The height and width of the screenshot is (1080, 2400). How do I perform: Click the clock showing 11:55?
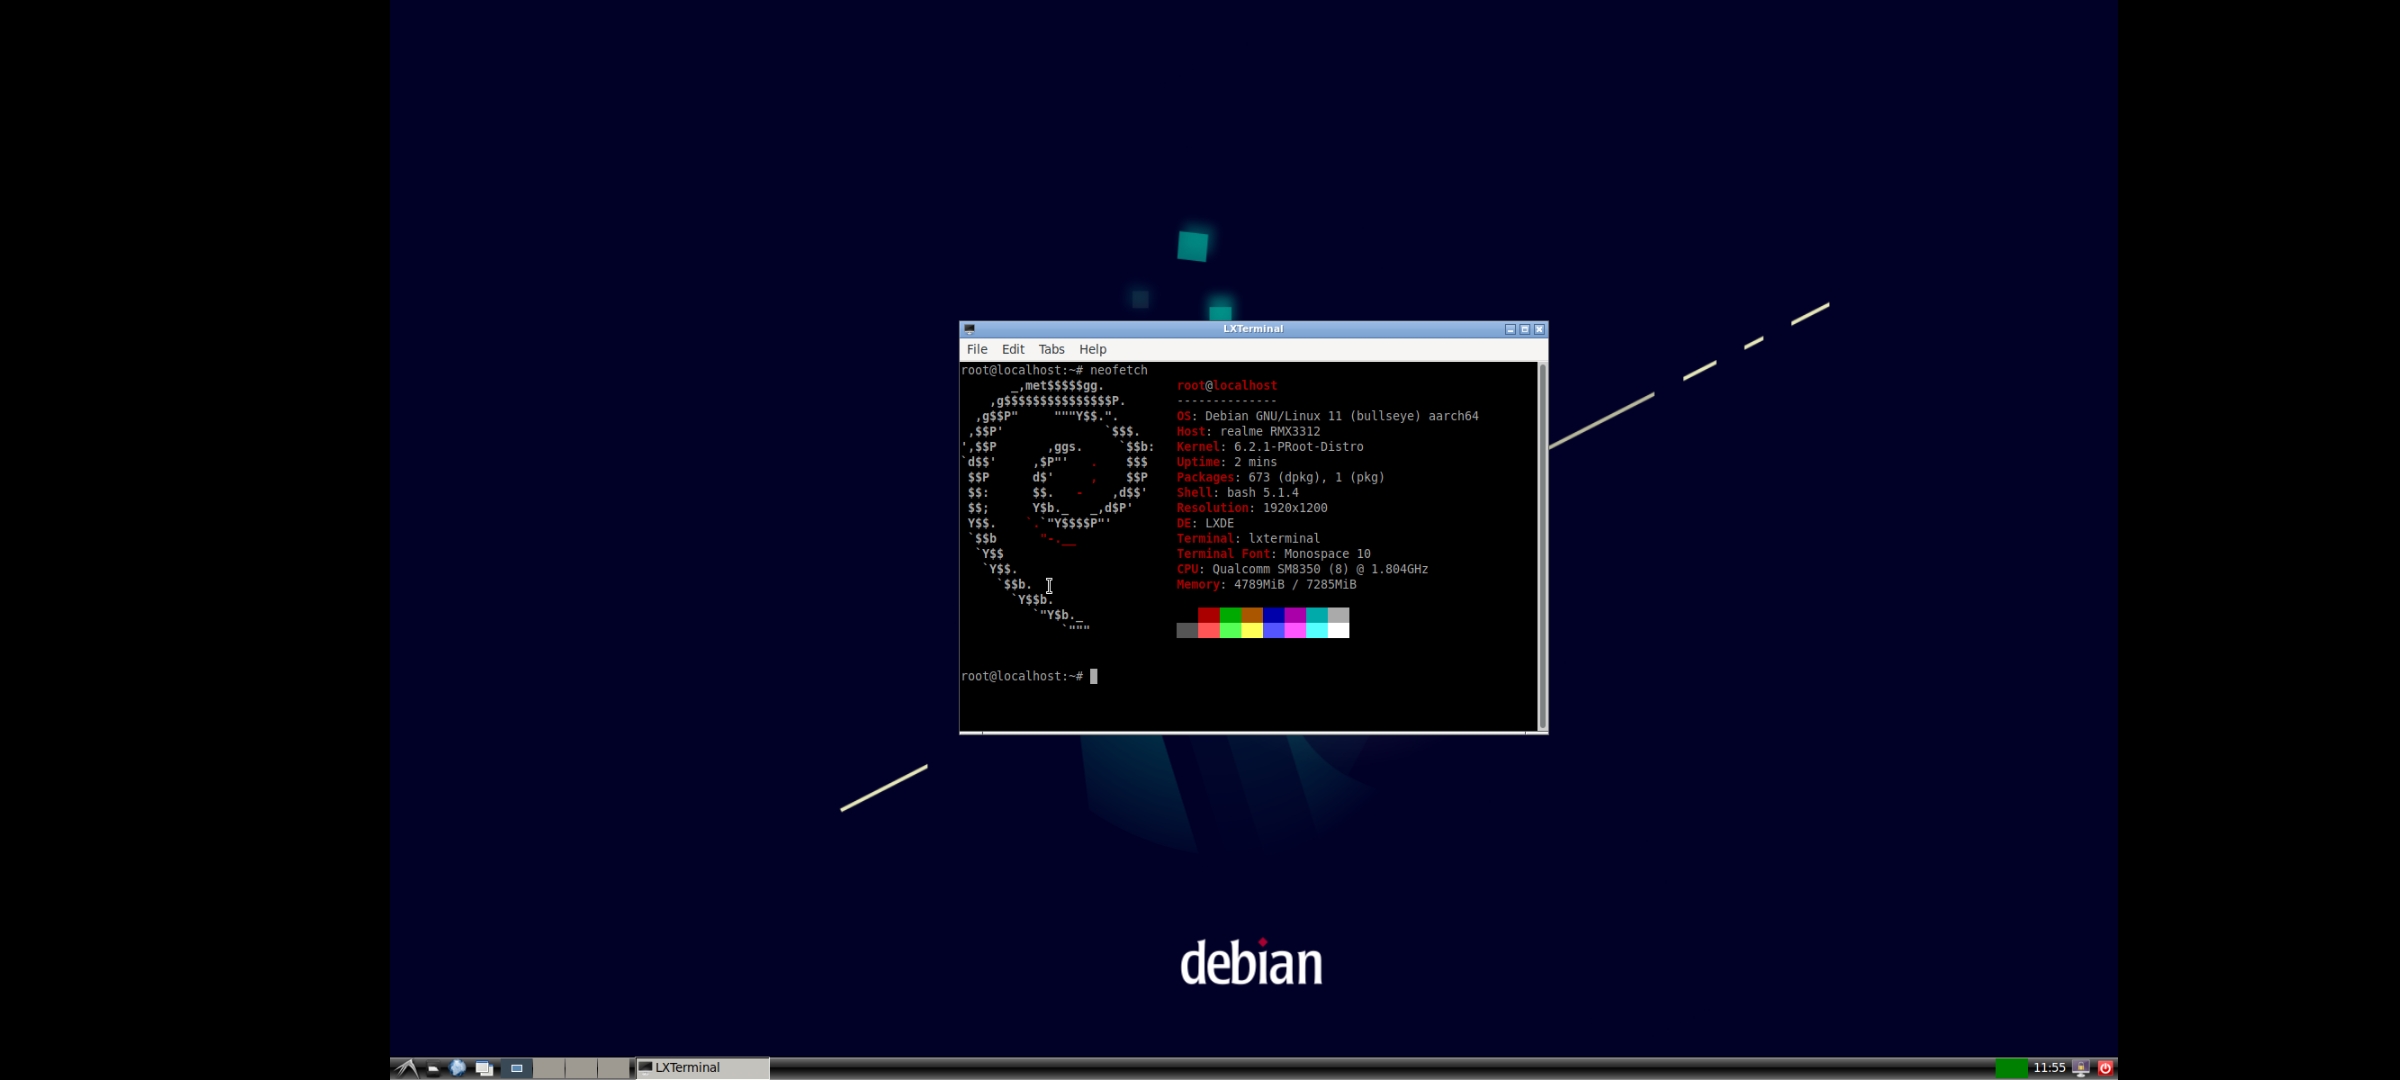pyautogui.click(x=2050, y=1067)
